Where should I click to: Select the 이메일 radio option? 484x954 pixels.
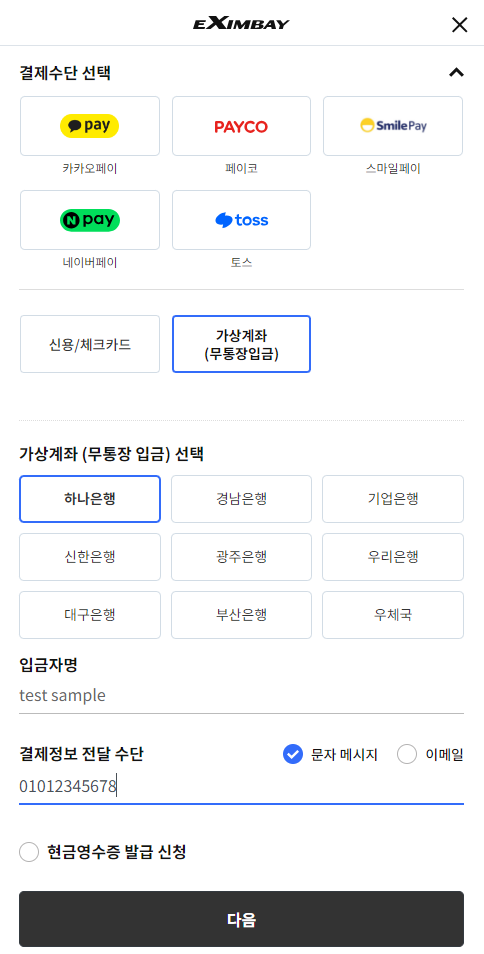[407, 755]
